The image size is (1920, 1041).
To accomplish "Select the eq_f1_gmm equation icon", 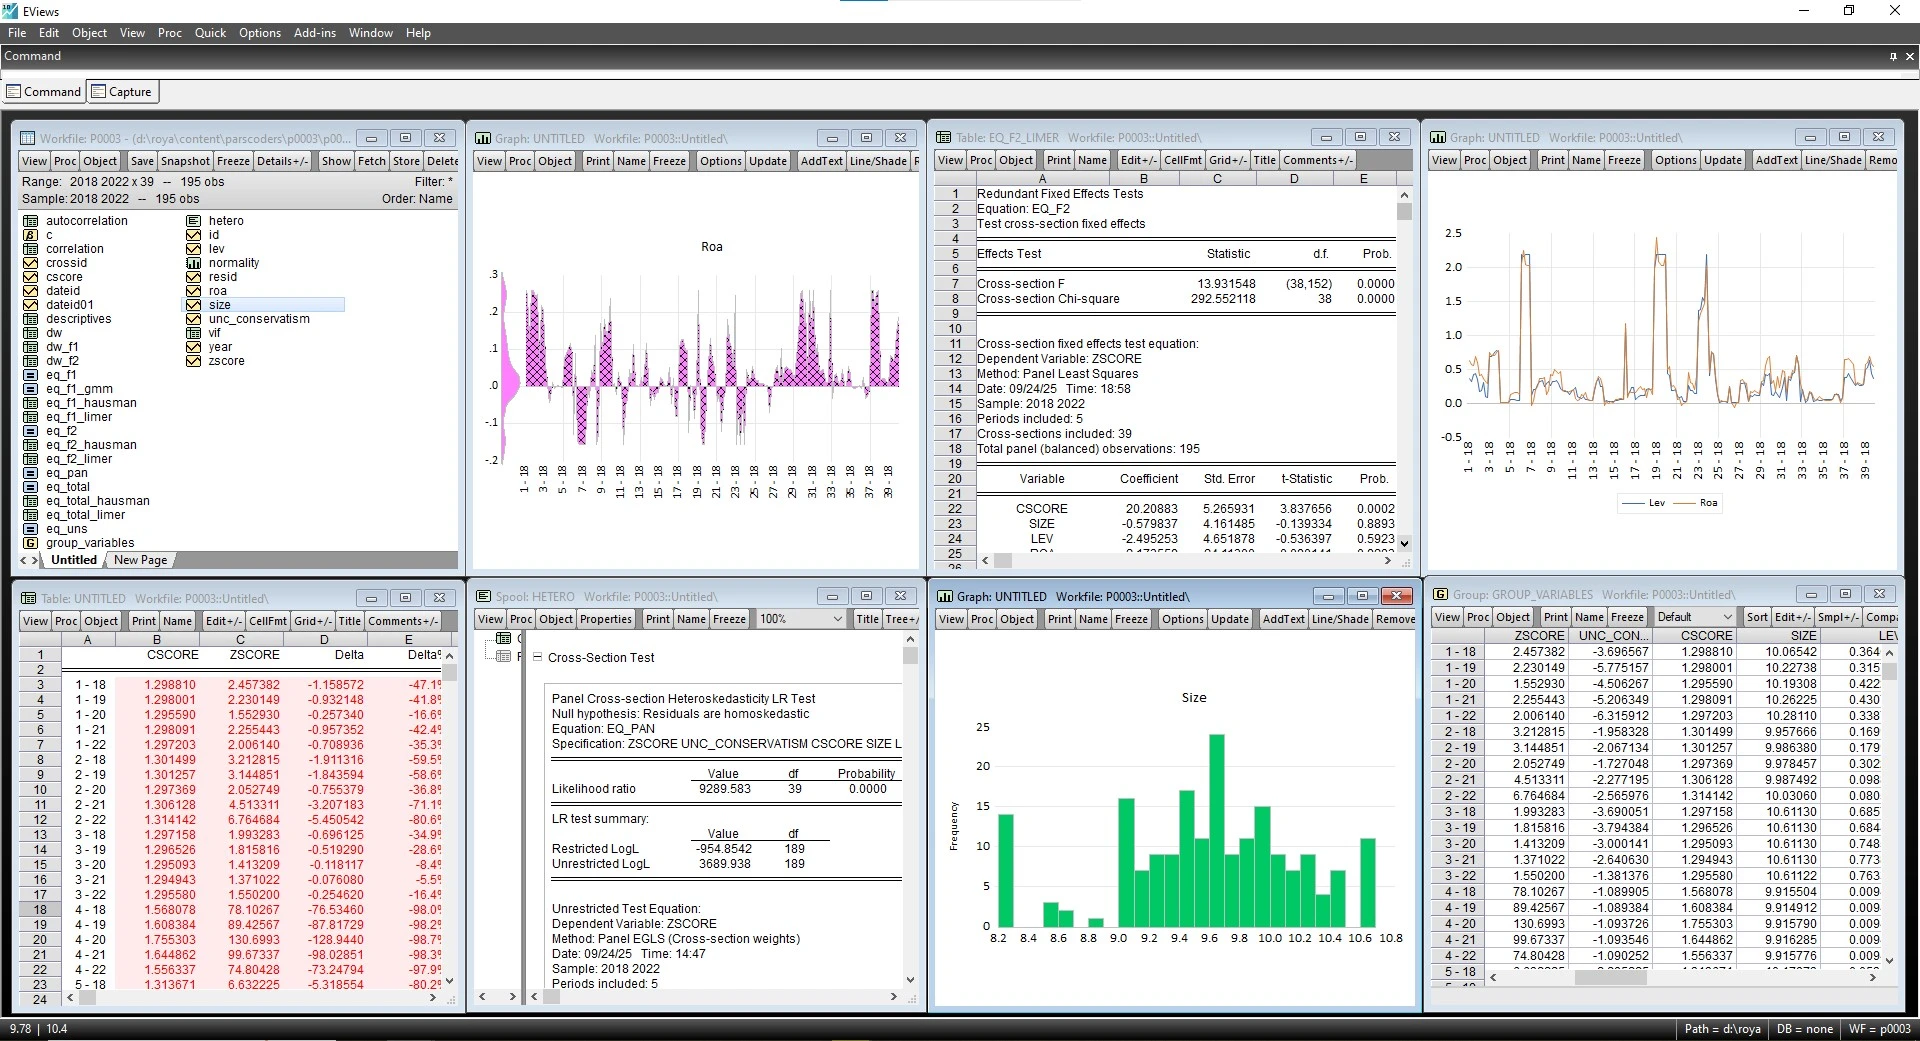I will tap(30, 389).
